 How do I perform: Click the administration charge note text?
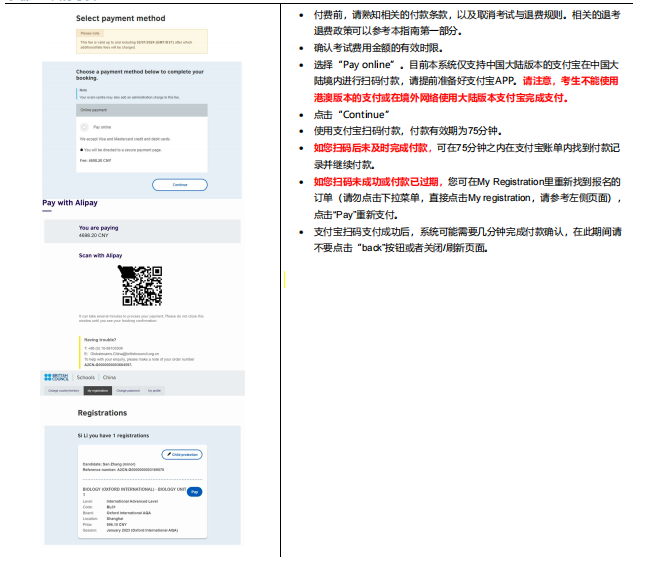pos(129,97)
